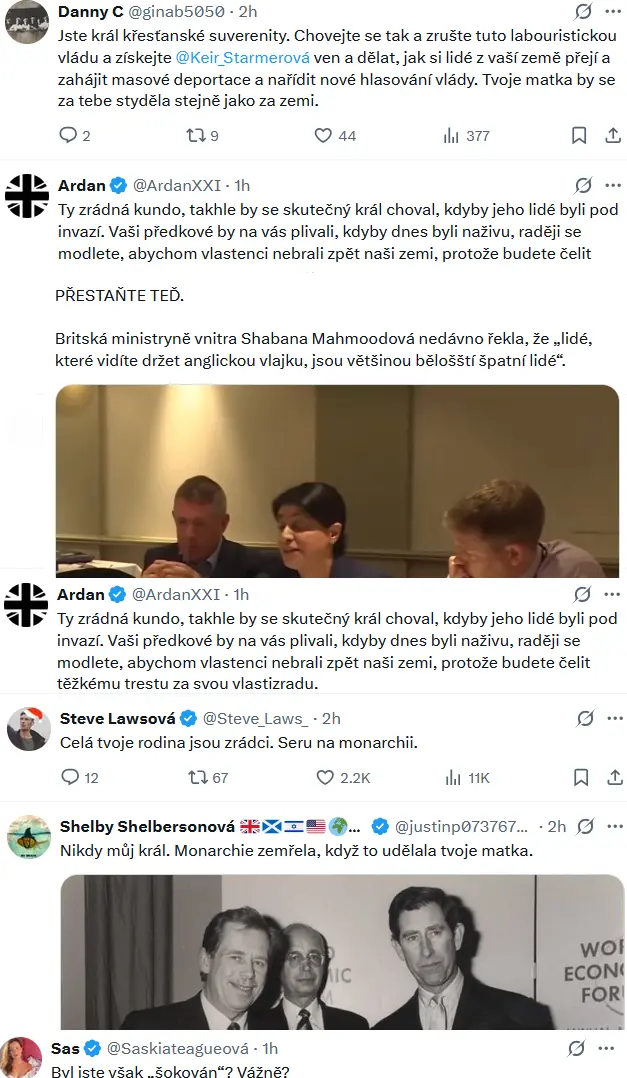Like Danny C's tweet

tap(323, 135)
